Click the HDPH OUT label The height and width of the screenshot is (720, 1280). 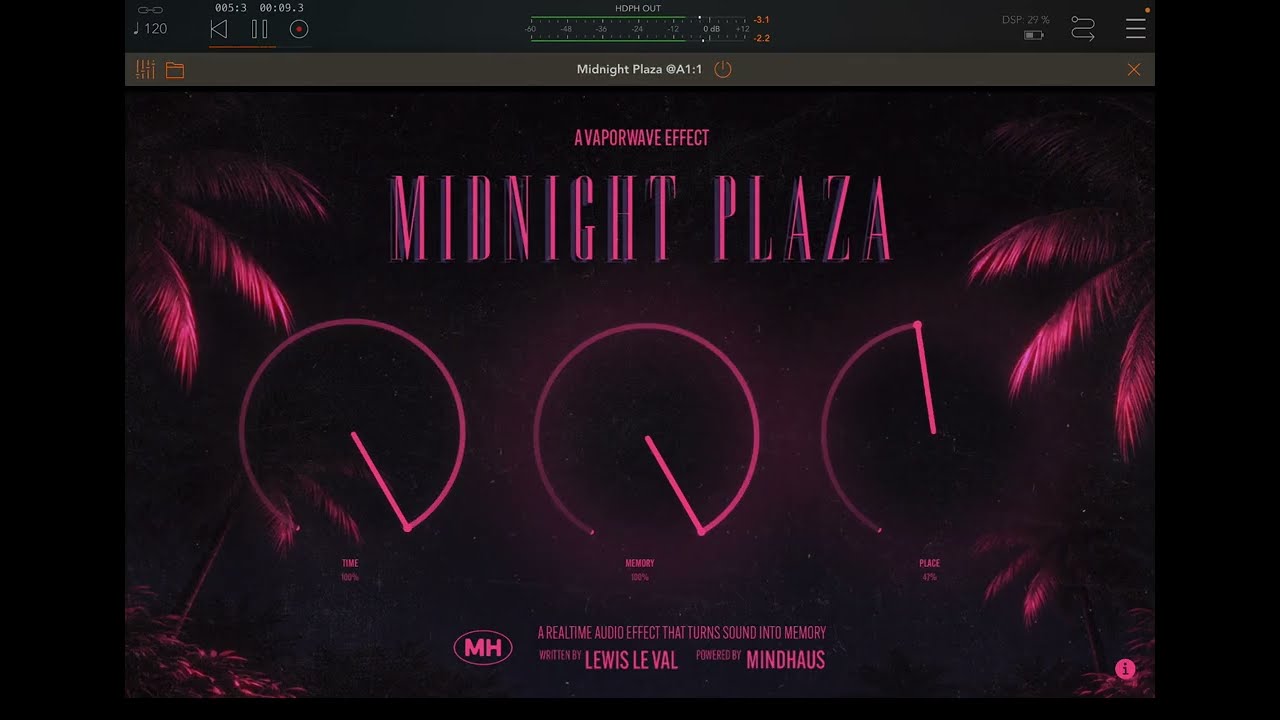click(638, 8)
